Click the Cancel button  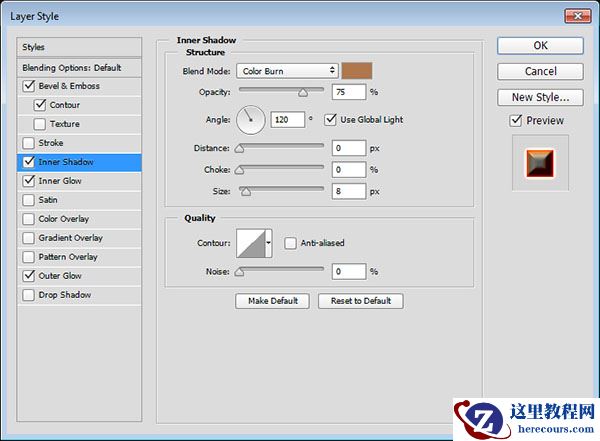540,71
